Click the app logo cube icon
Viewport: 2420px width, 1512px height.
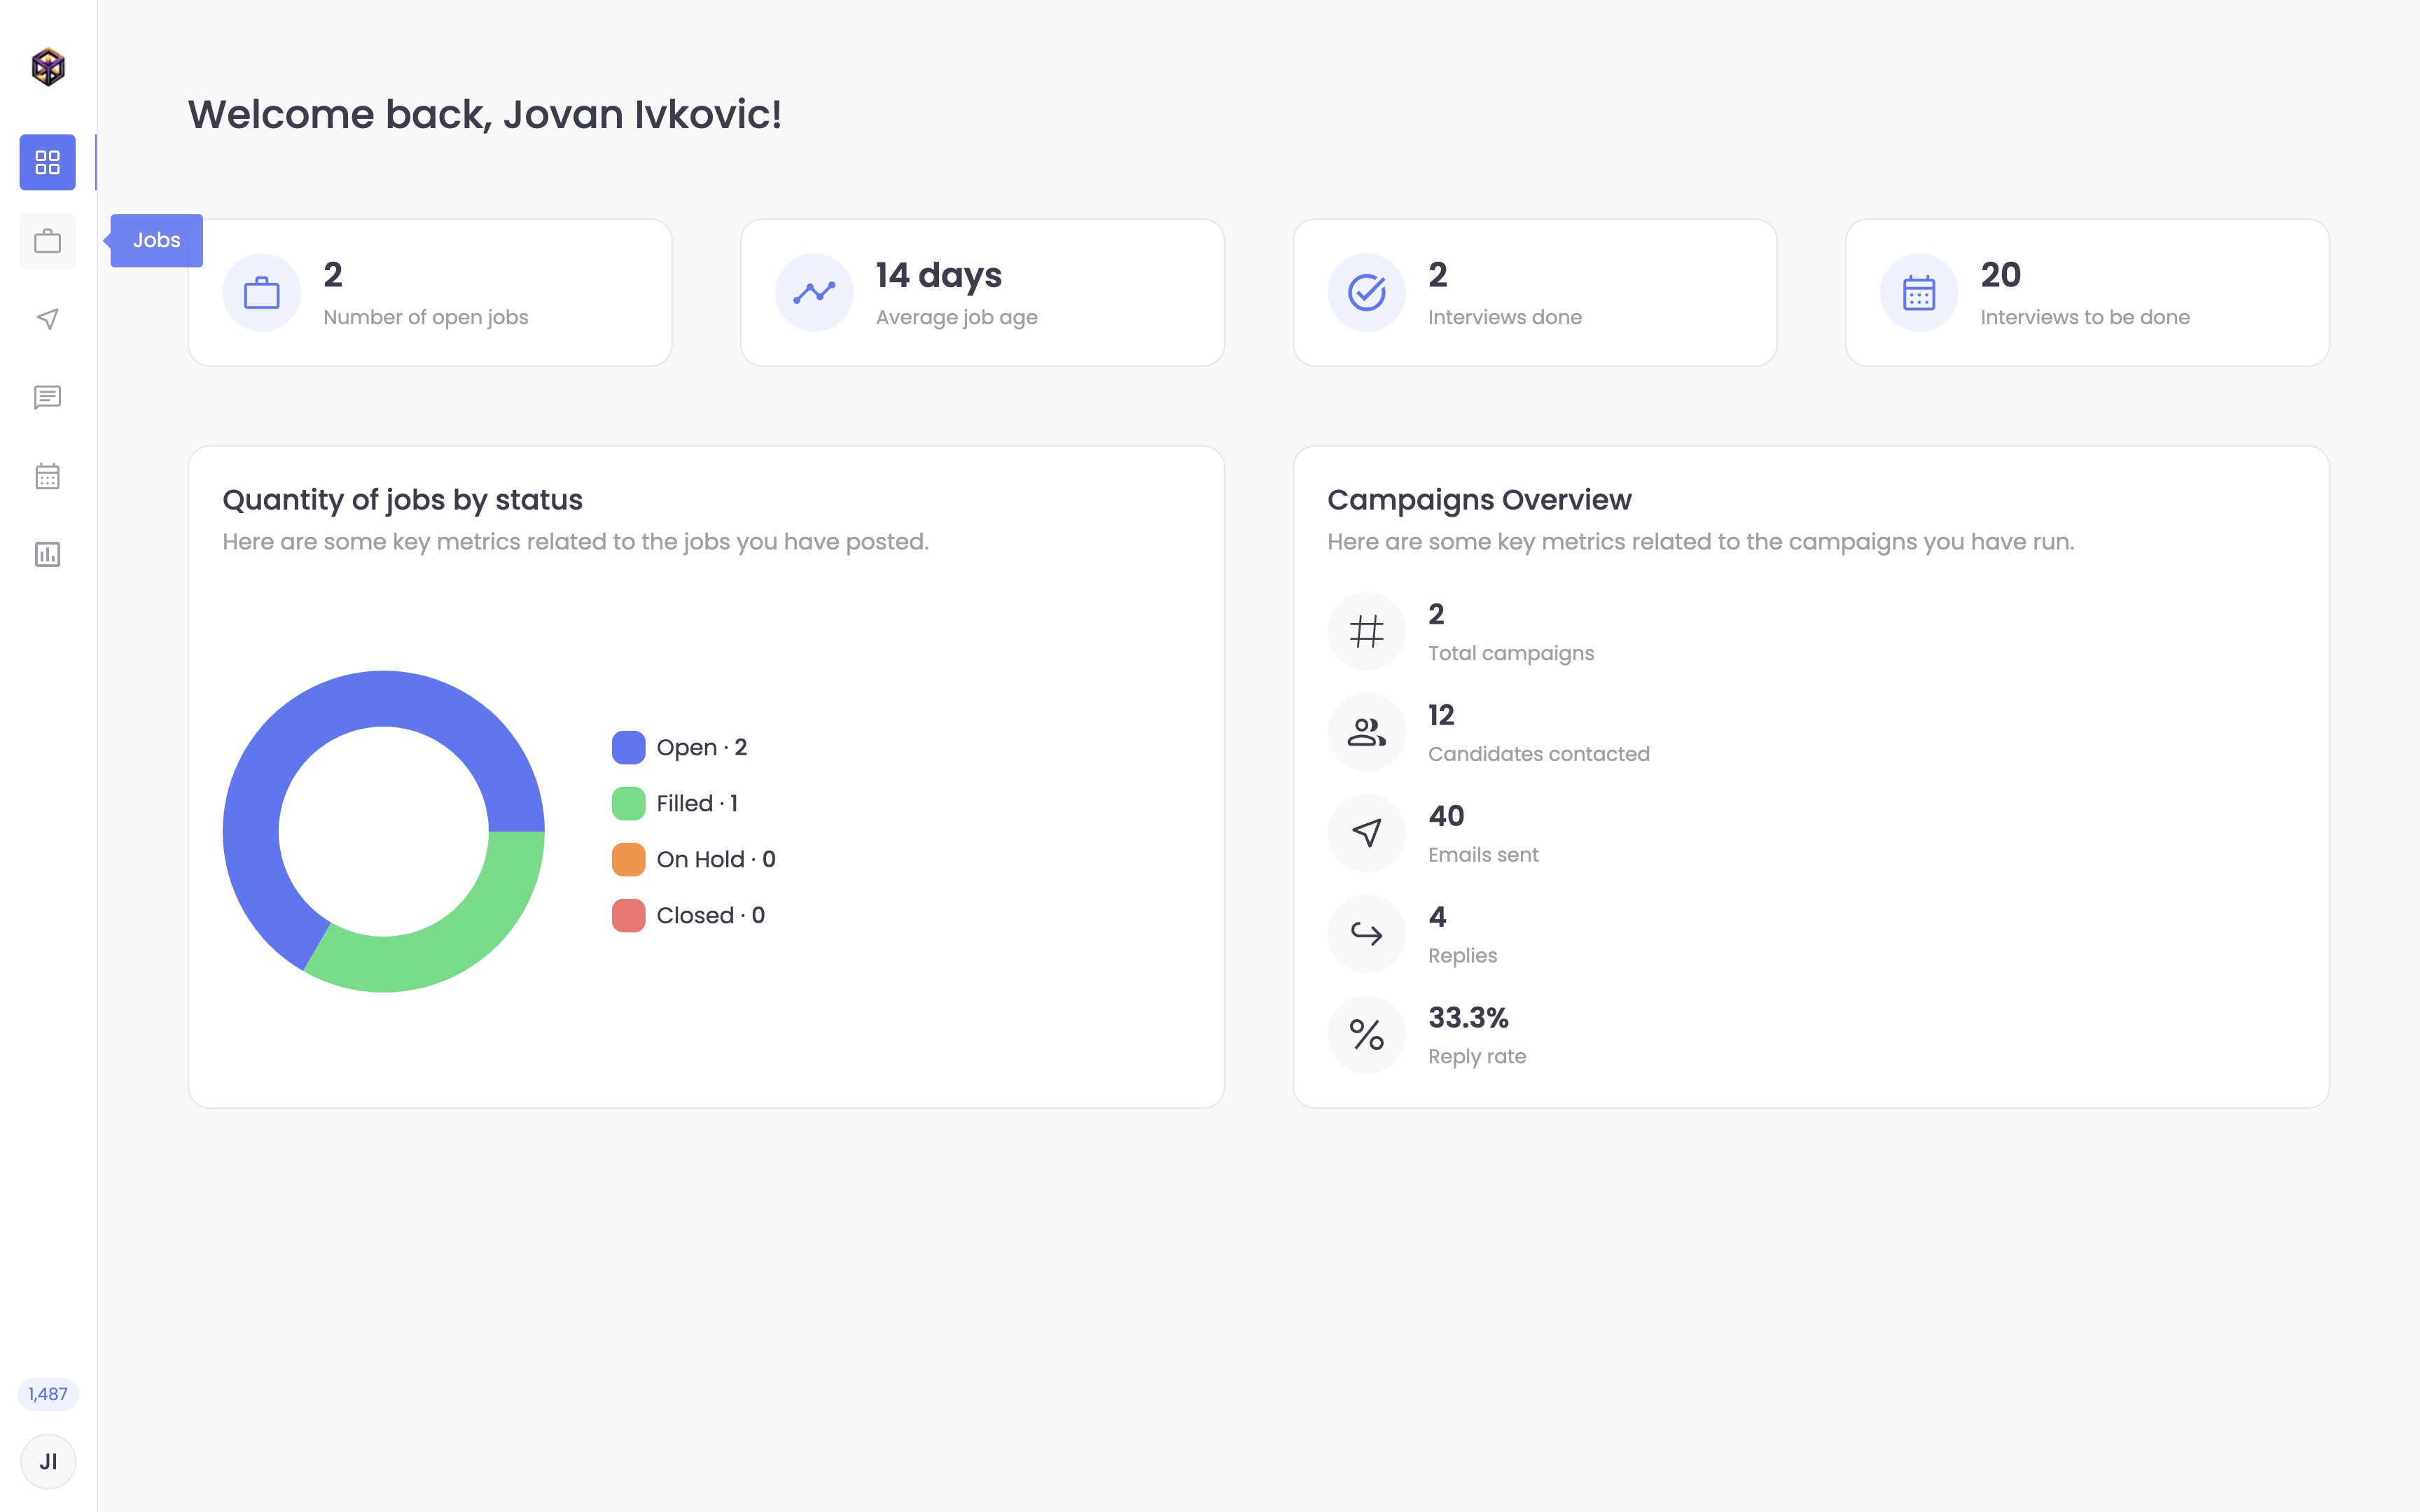(x=48, y=67)
